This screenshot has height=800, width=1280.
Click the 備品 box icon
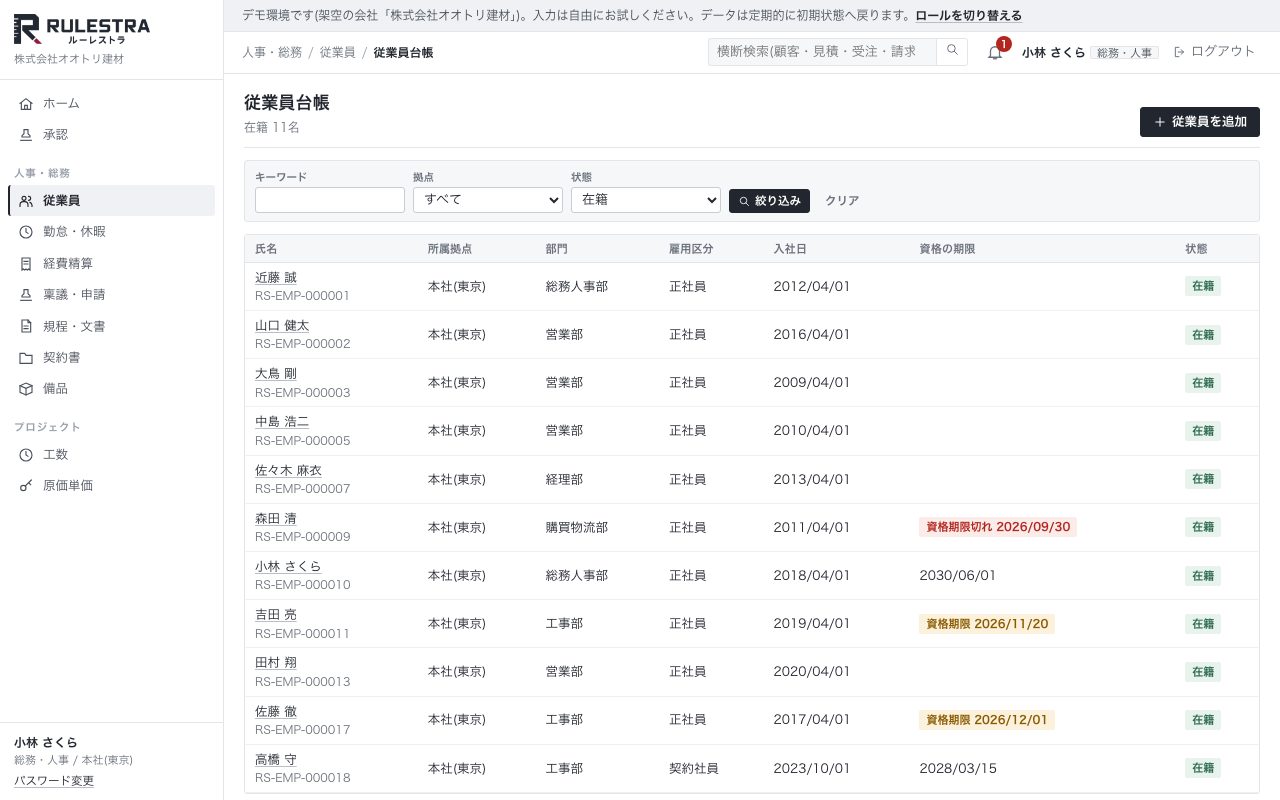pyautogui.click(x=26, y=389)
